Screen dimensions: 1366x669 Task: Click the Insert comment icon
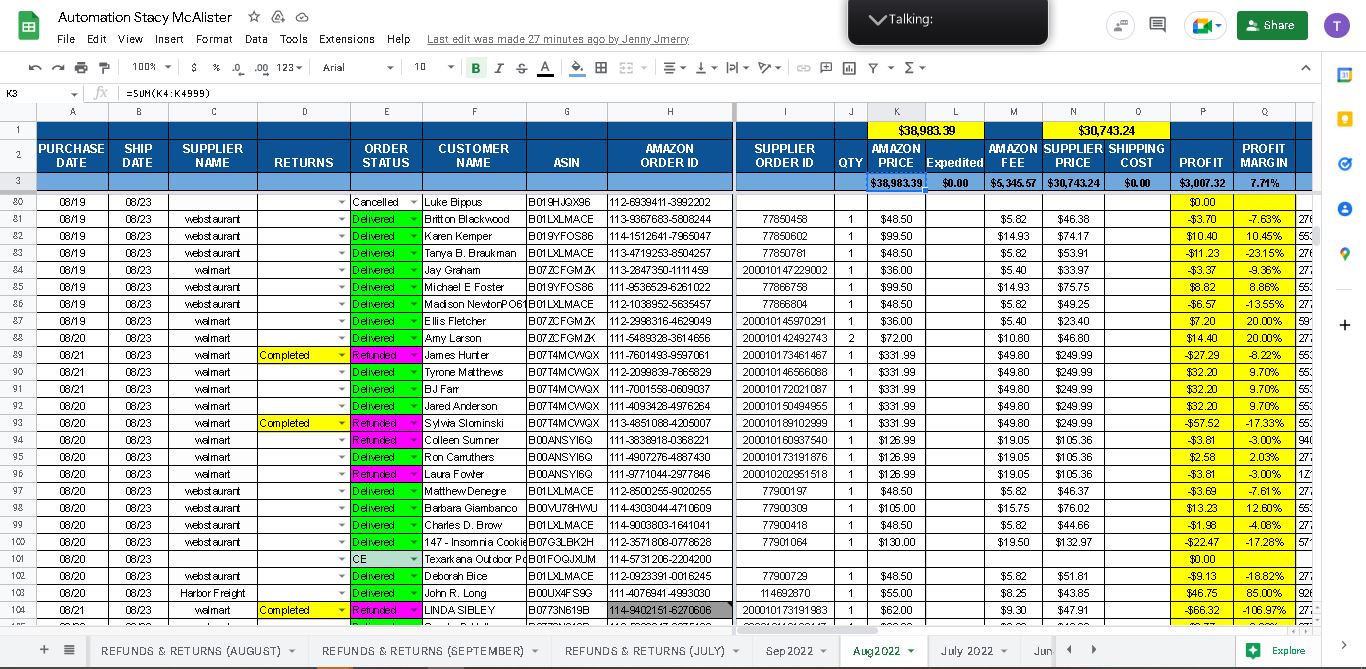(826, 67)
